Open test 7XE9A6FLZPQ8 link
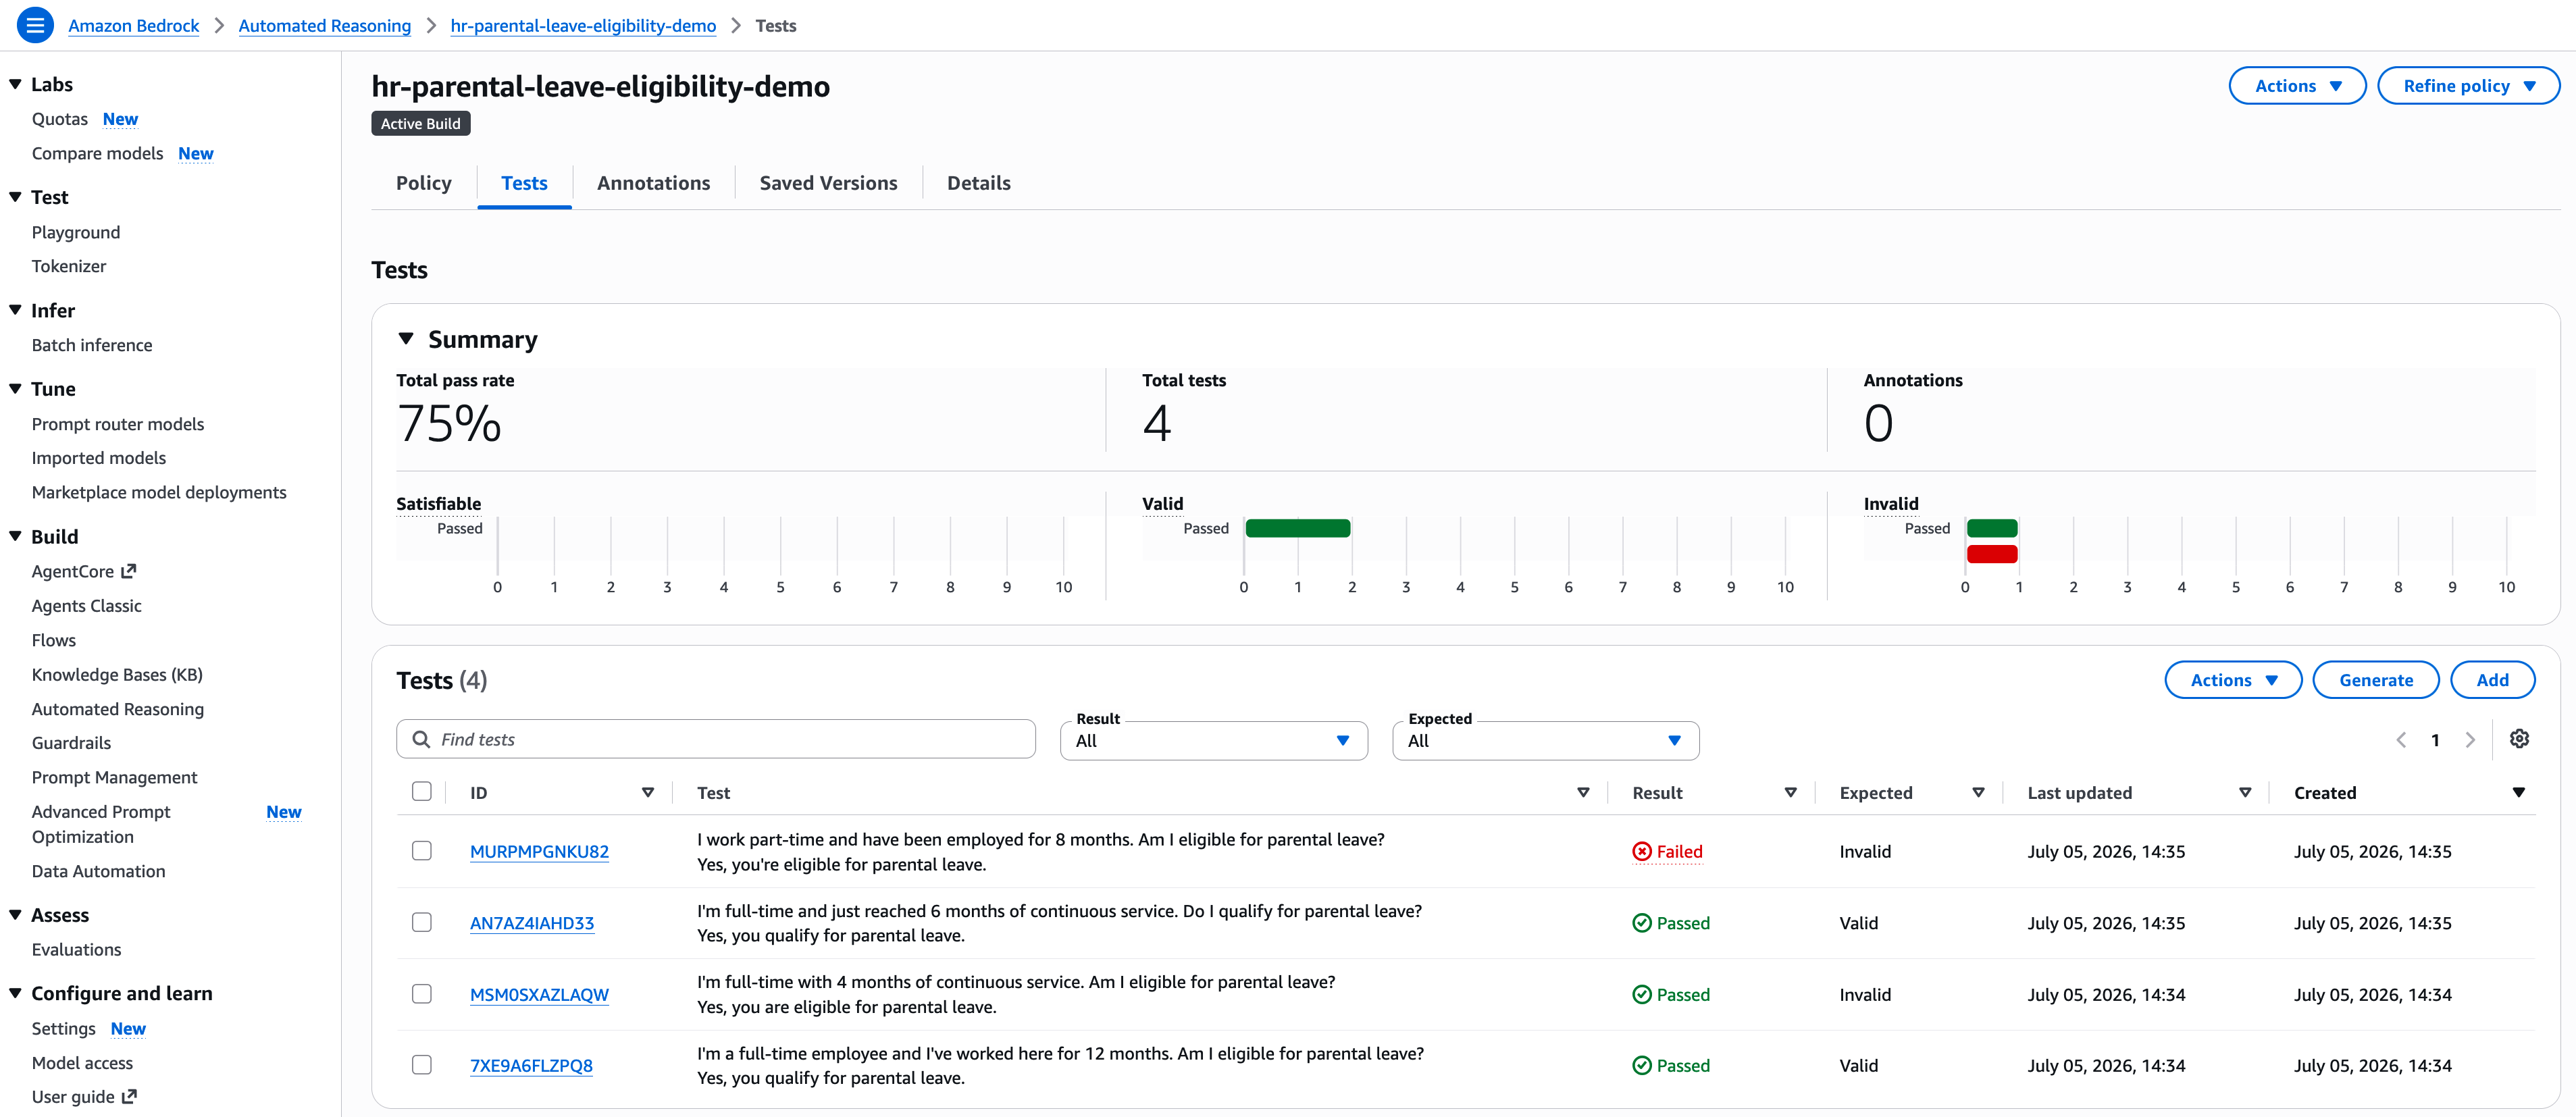 pos(531,1066)
